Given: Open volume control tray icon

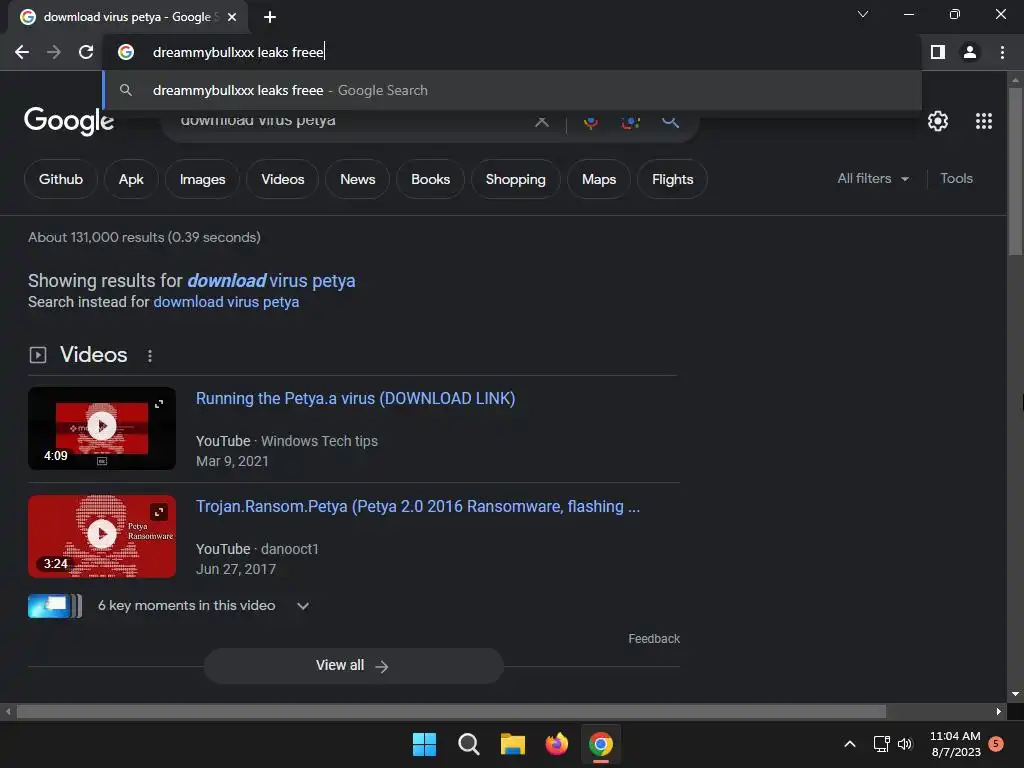Looking at the screenshot, I should click(x=904, y=744).
